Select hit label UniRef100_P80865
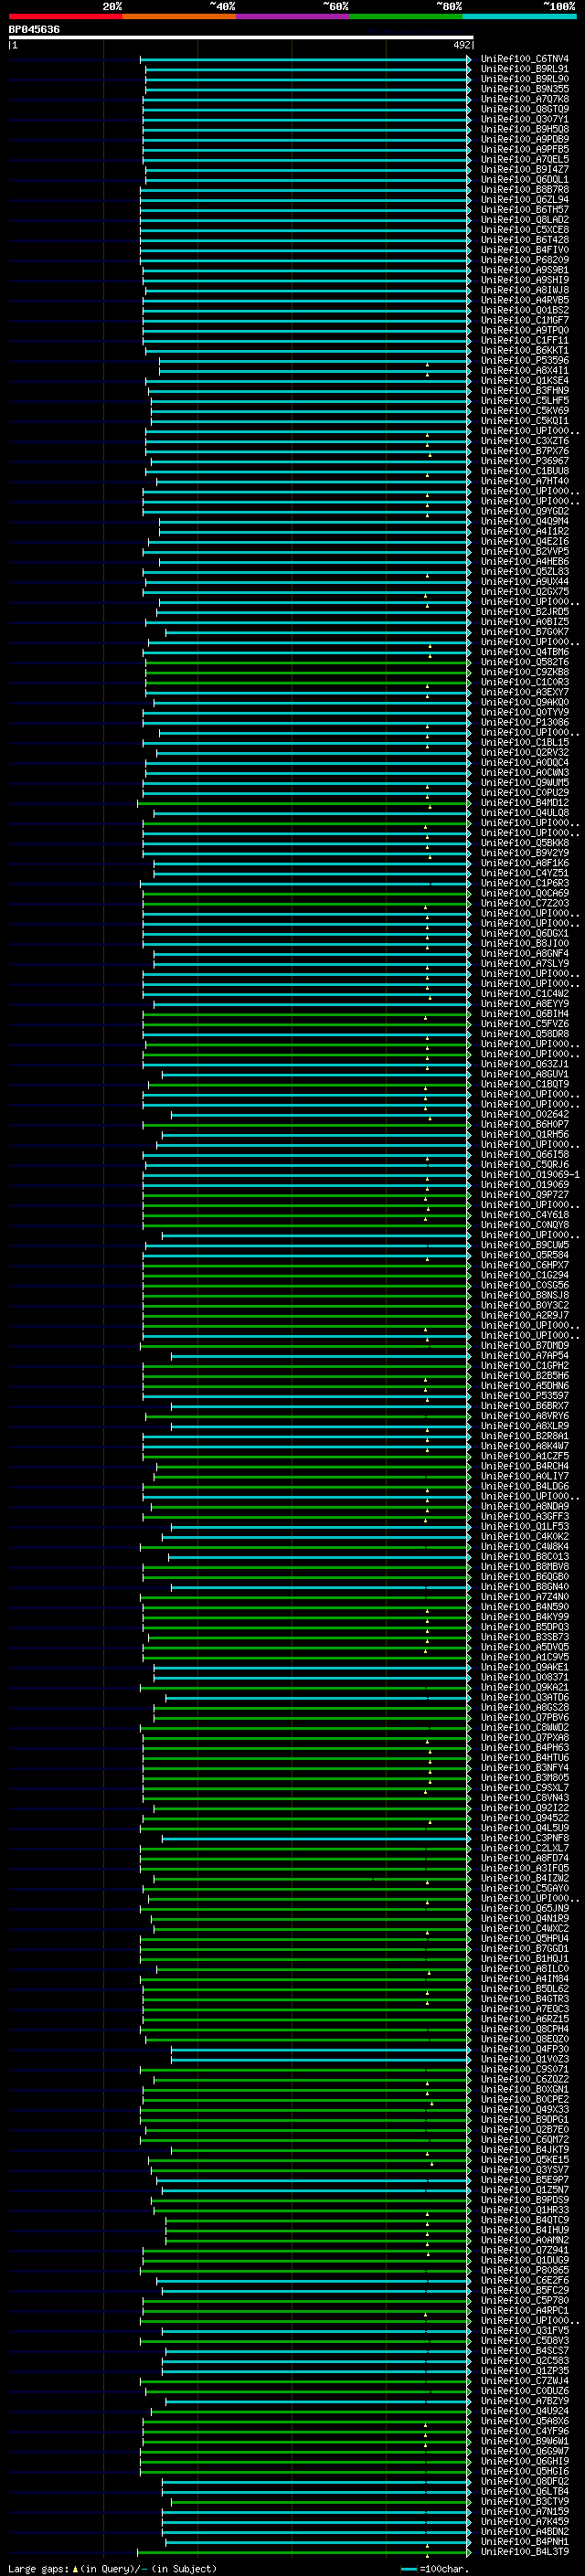 coord(525,2271)
